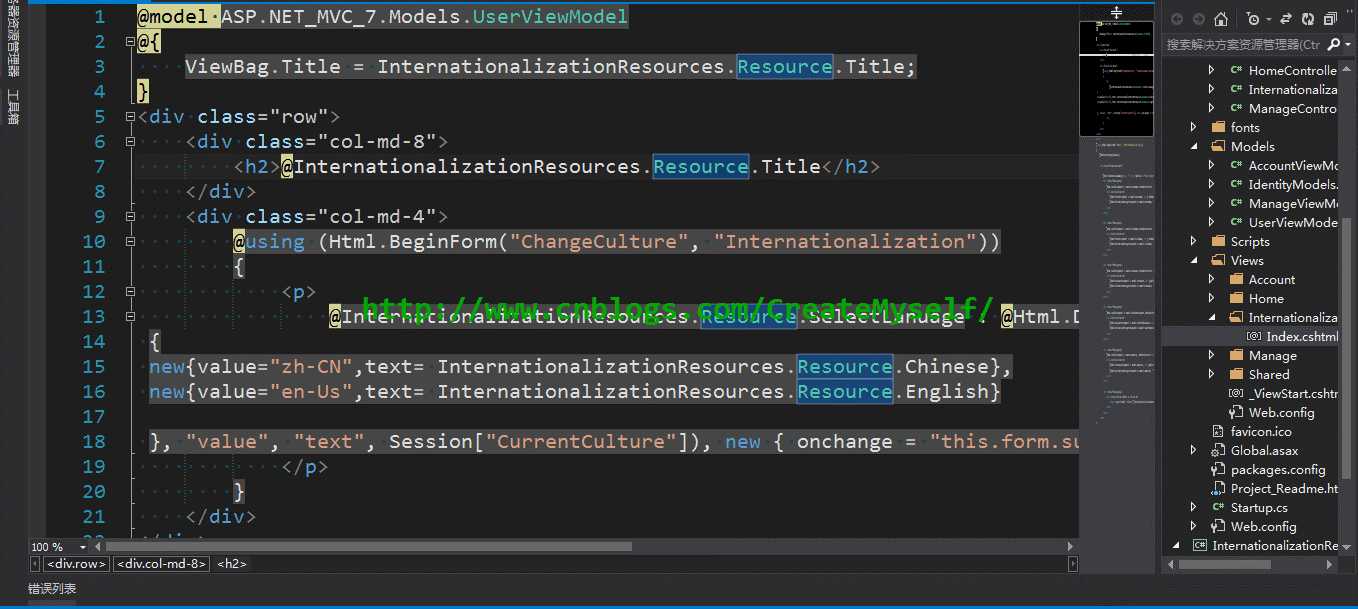Select Index.cshtml in Solution Explorer
Screen dimensions: 1358x609
1301,336
